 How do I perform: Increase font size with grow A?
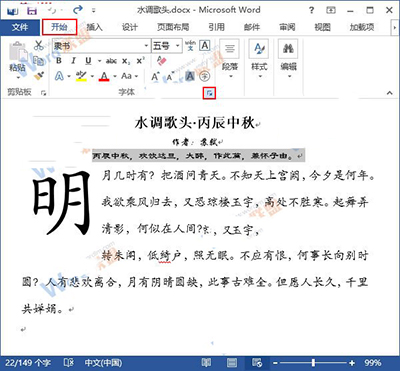point(155,77)
